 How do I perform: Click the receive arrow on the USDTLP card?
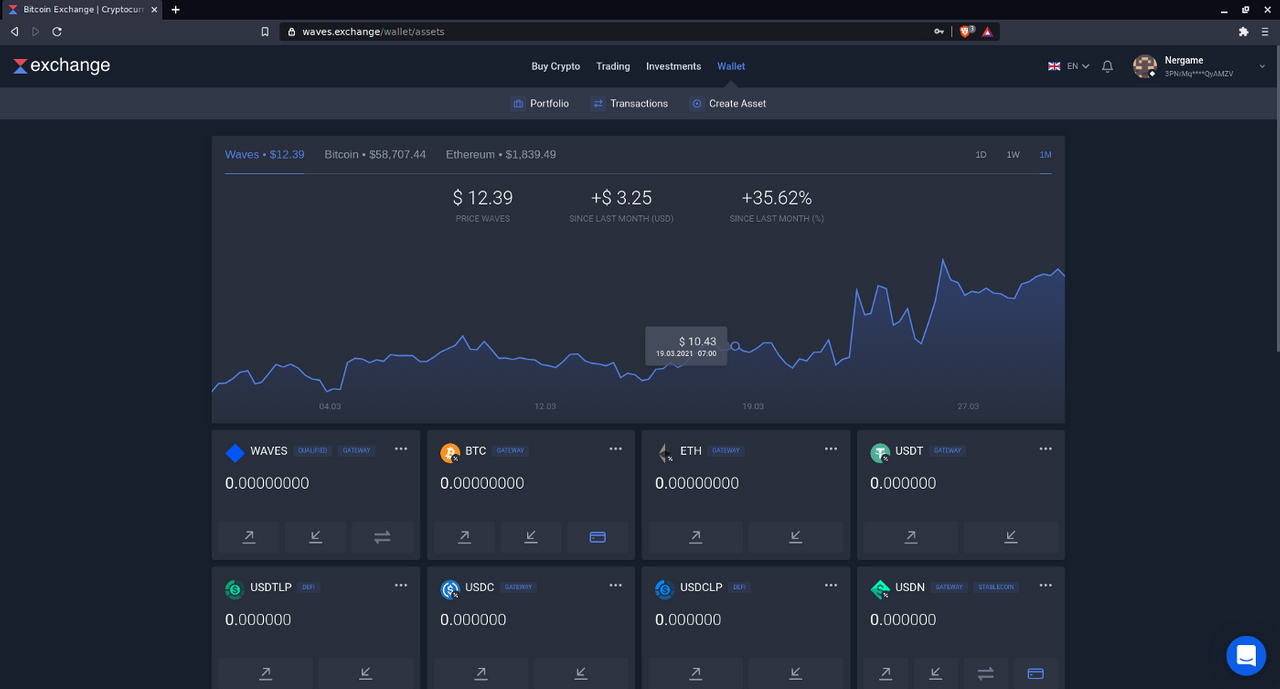point(366,673)
